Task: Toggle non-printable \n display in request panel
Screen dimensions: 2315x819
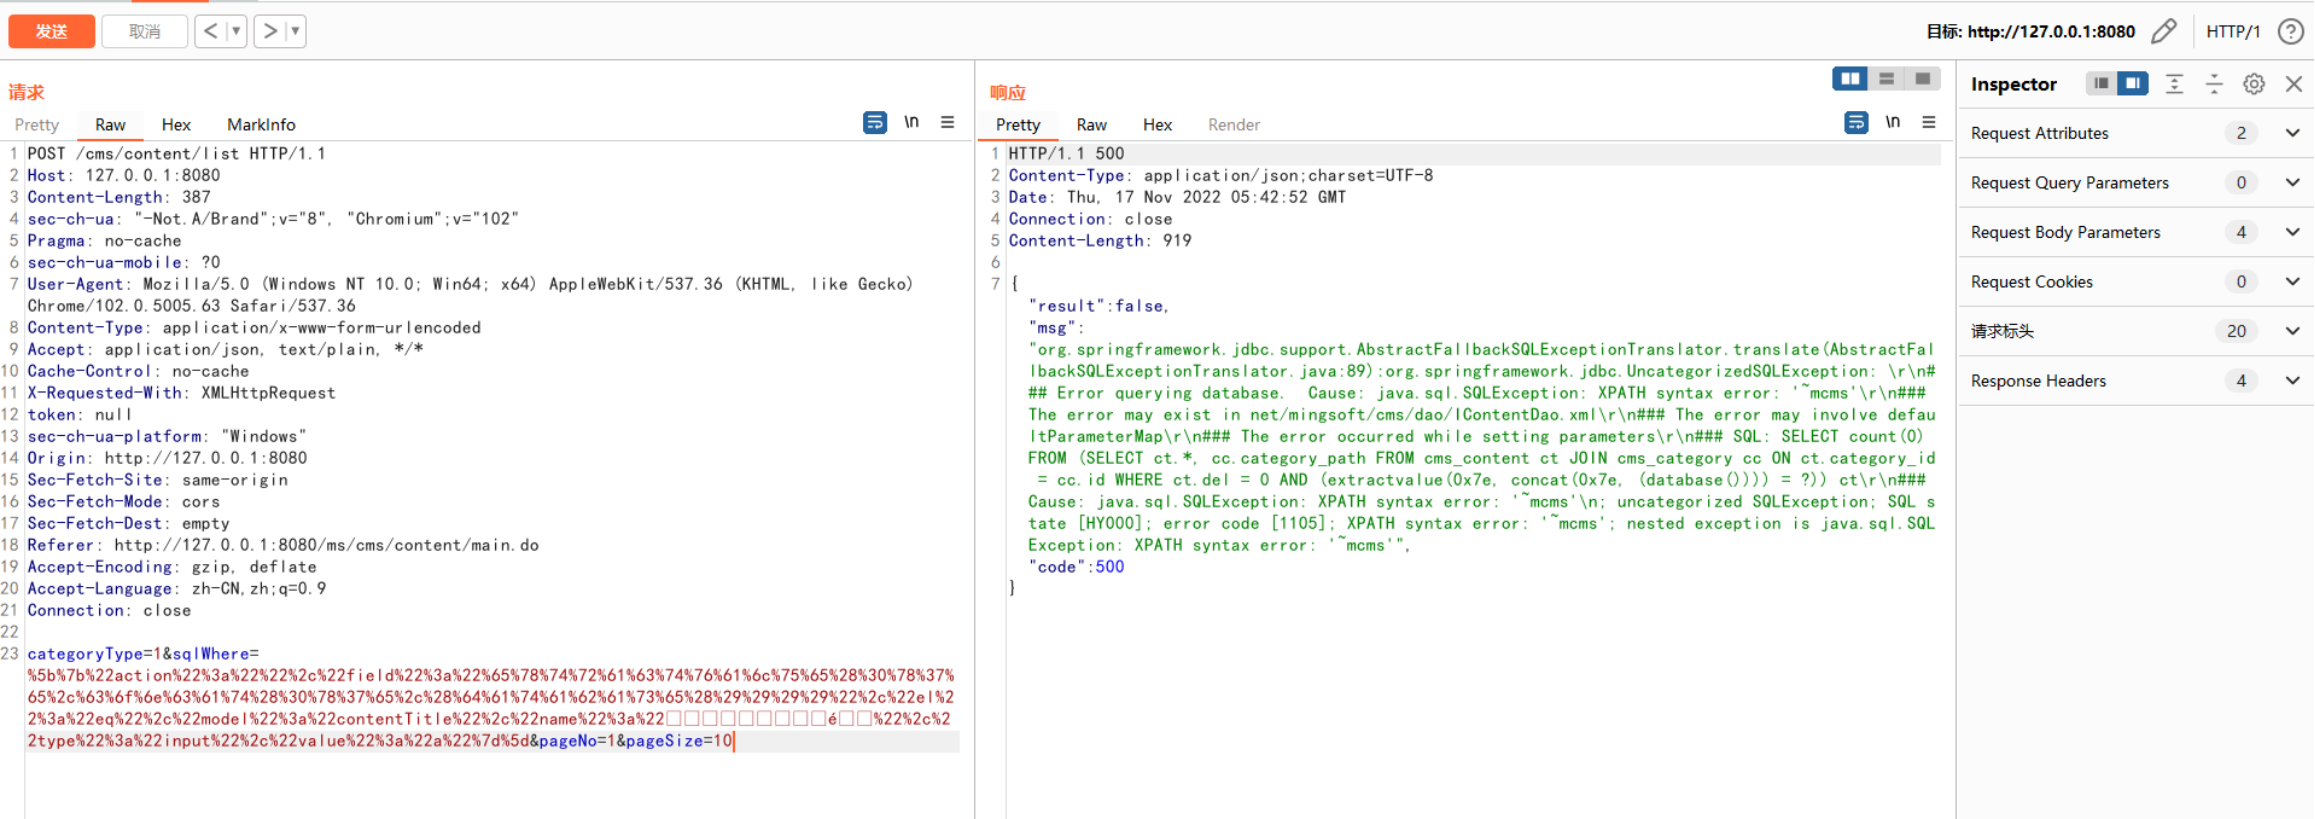Action: click(911, 122)
